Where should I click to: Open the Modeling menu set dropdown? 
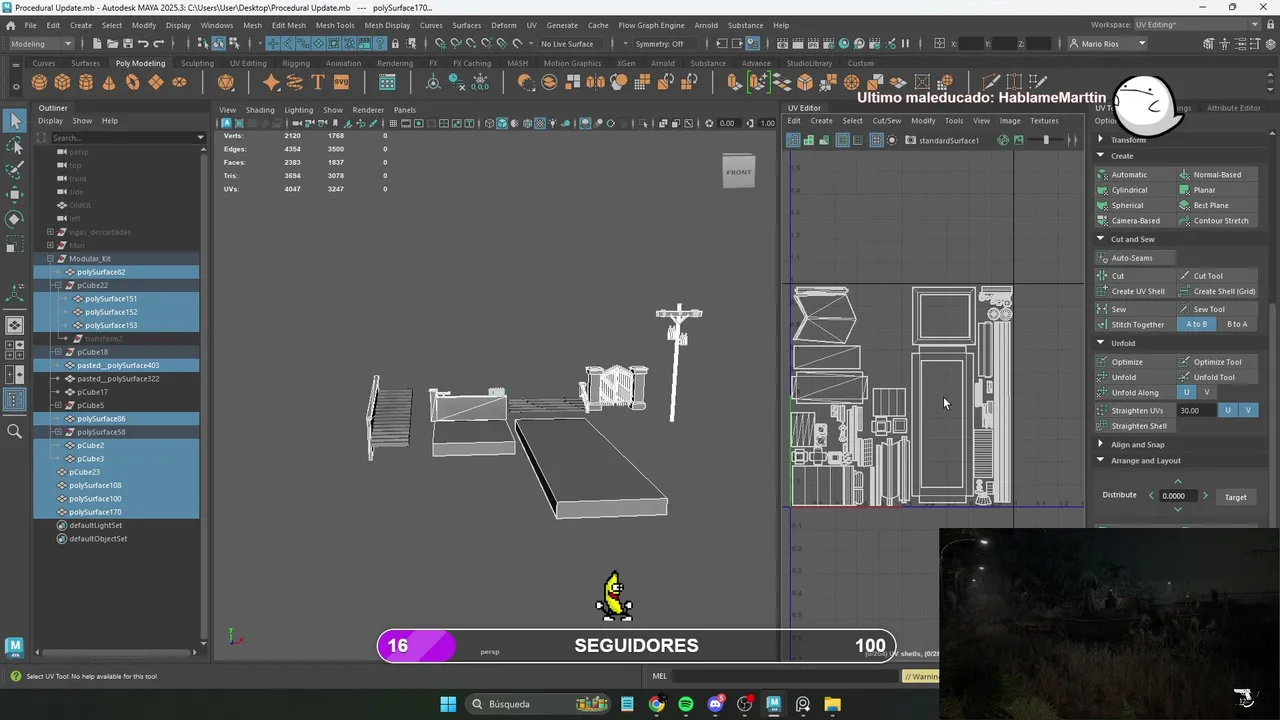(40, 43)
